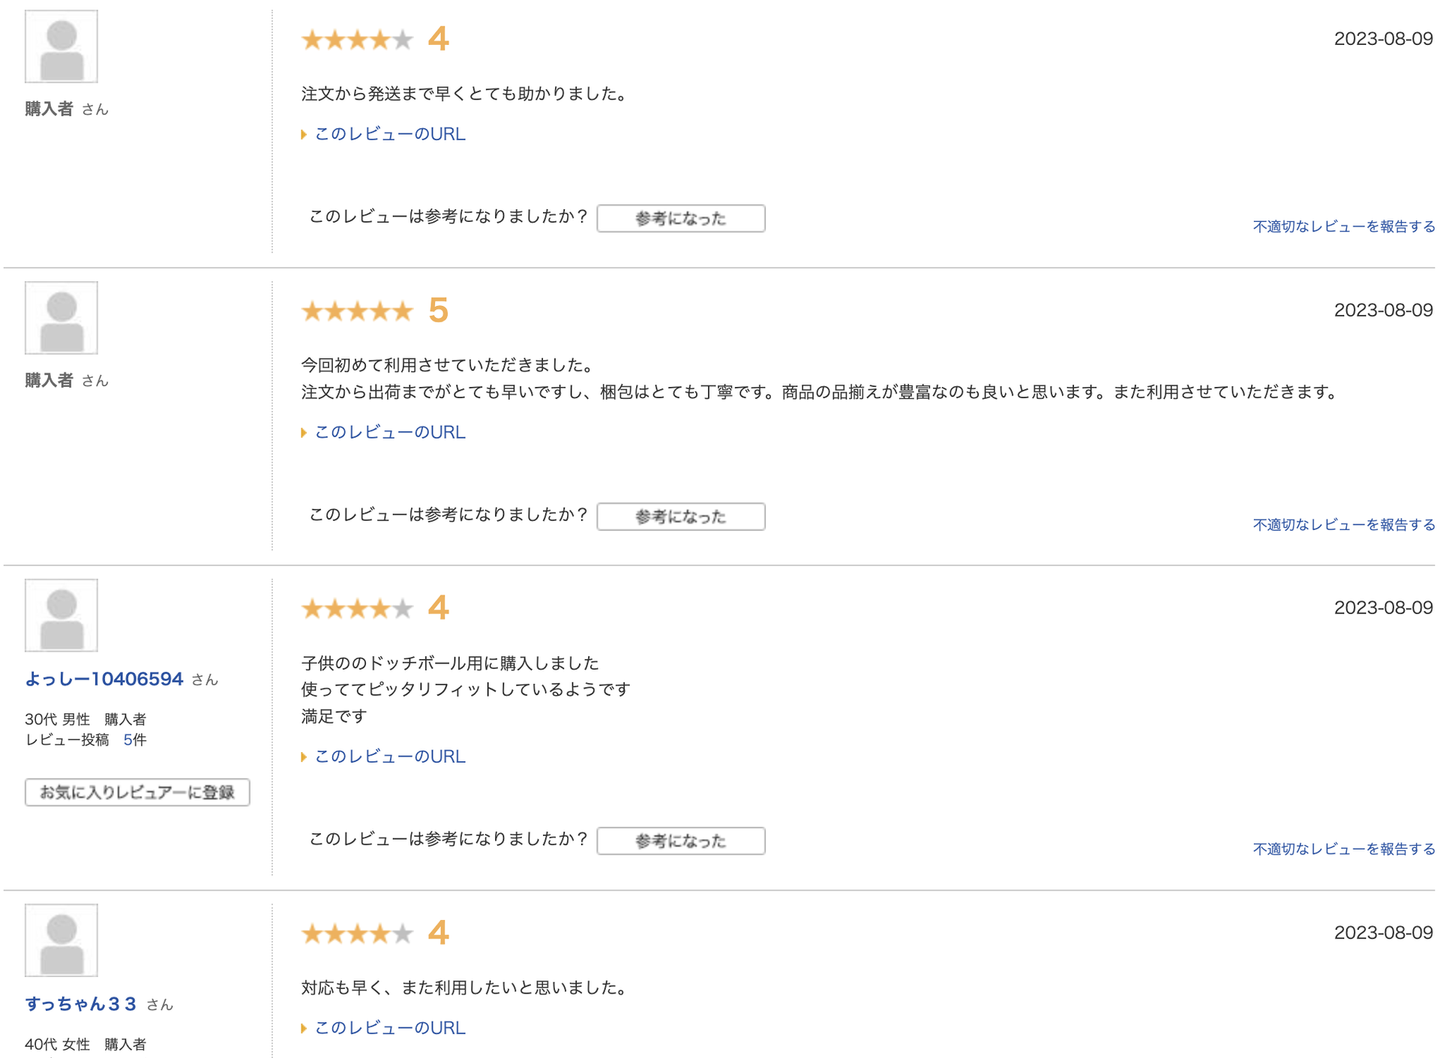Click the stars on すっちゃん33's review
This screenshot has height=1058, width=1440.
pyautogui.click(x=357, y=933)
